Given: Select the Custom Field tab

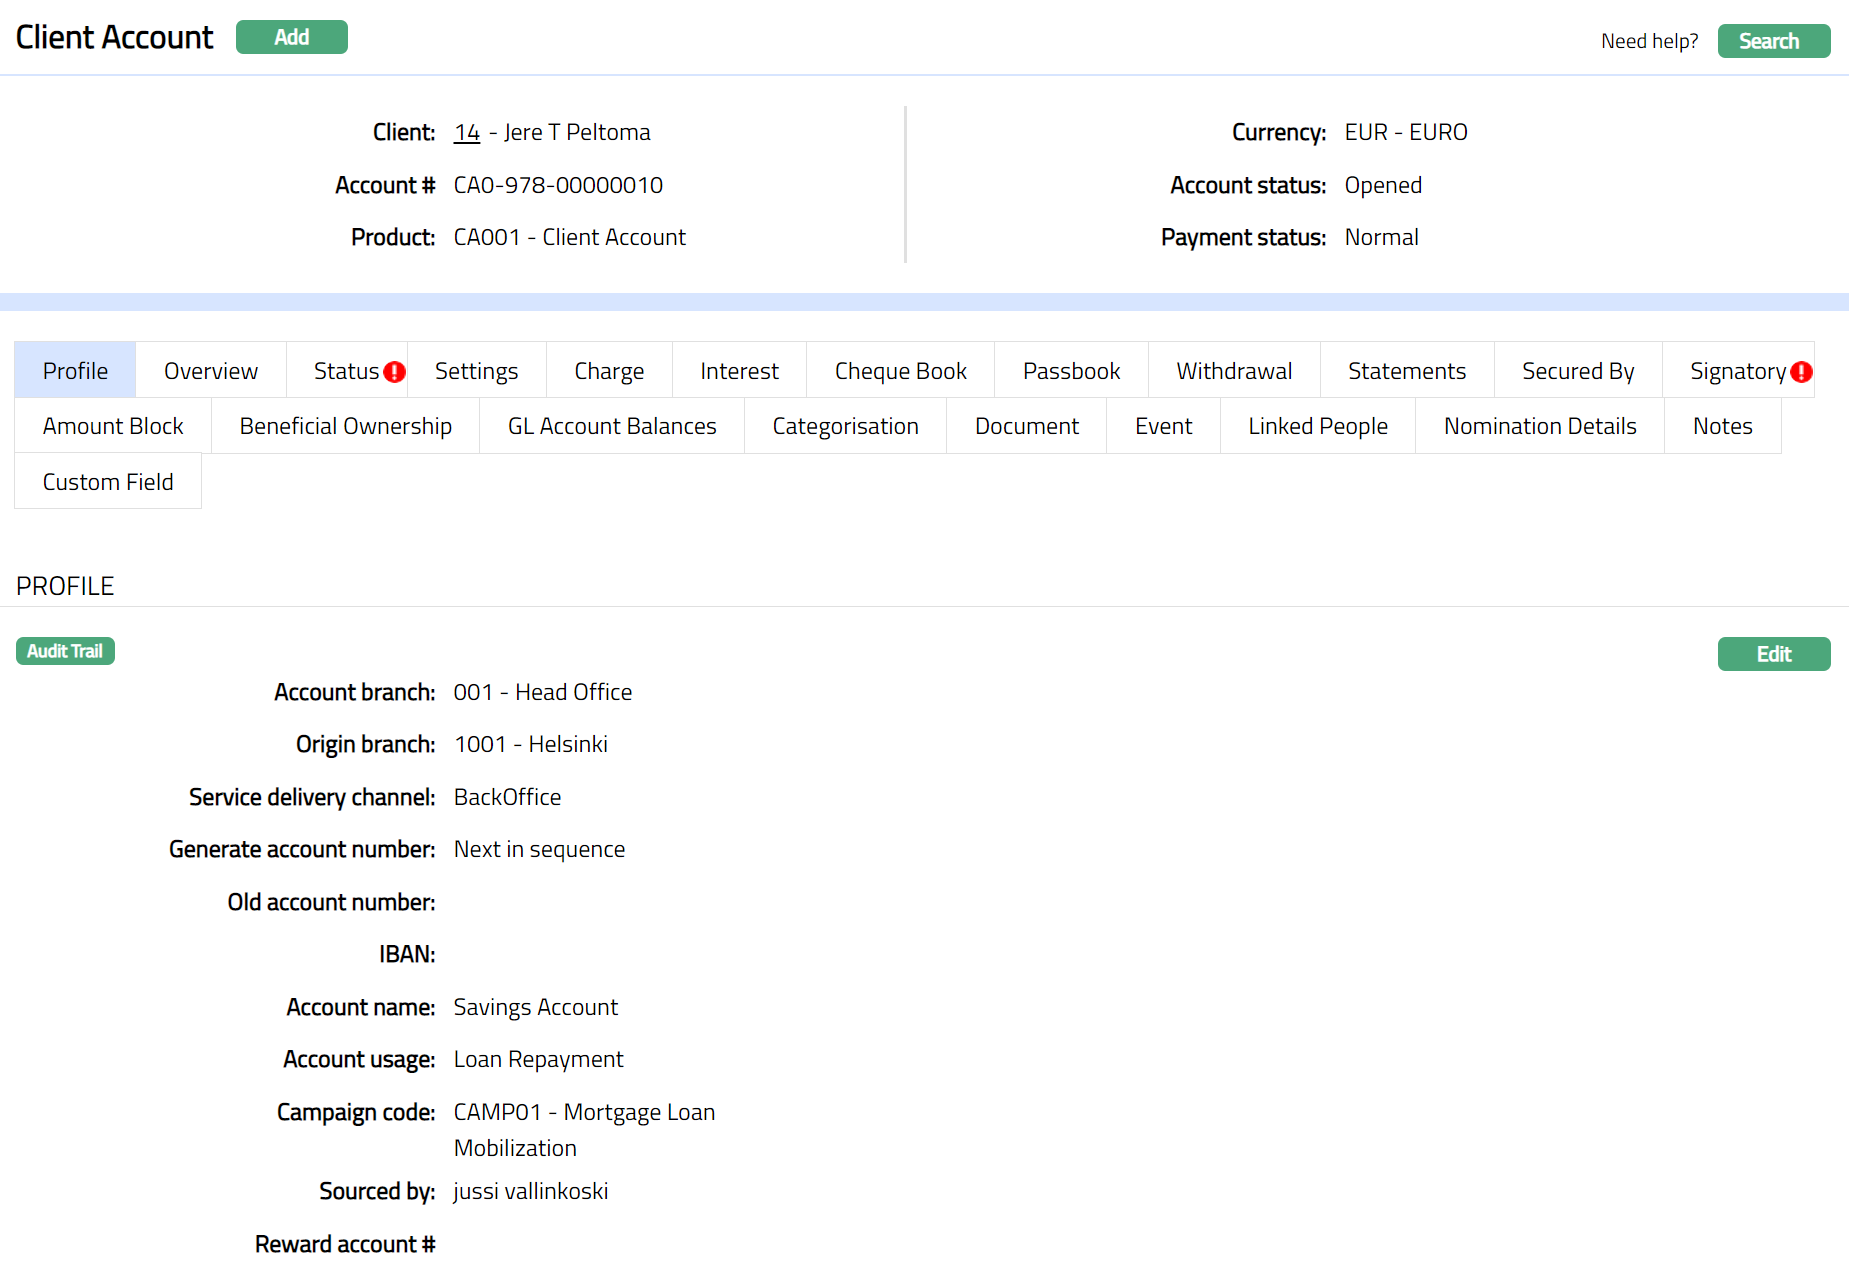Looking at the screenshot, I should coord(108,482).
